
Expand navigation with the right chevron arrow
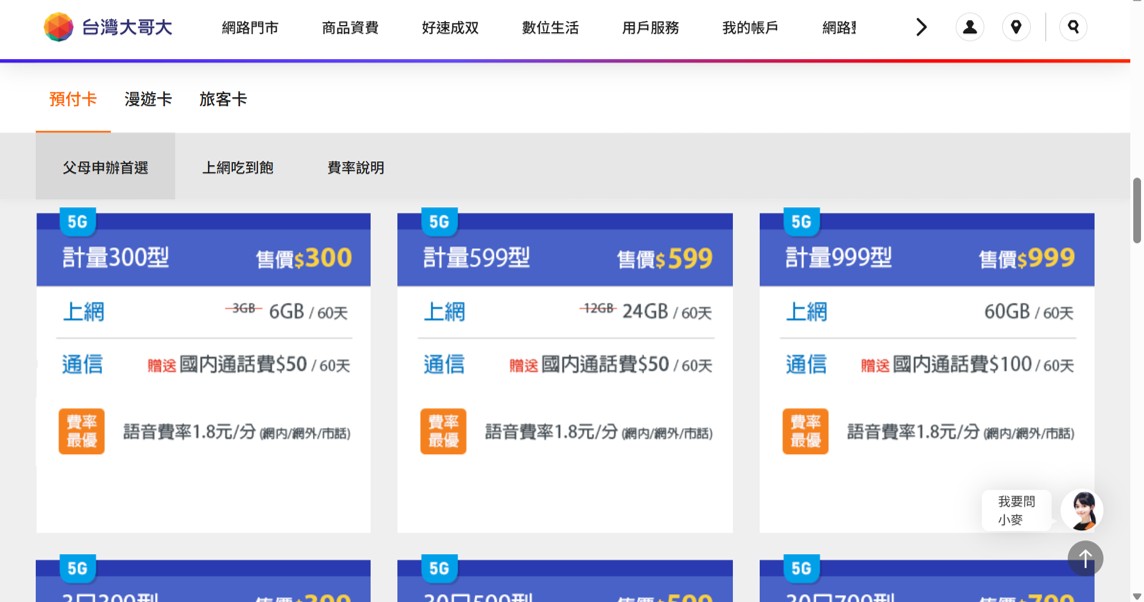click(x=921, y=27)
